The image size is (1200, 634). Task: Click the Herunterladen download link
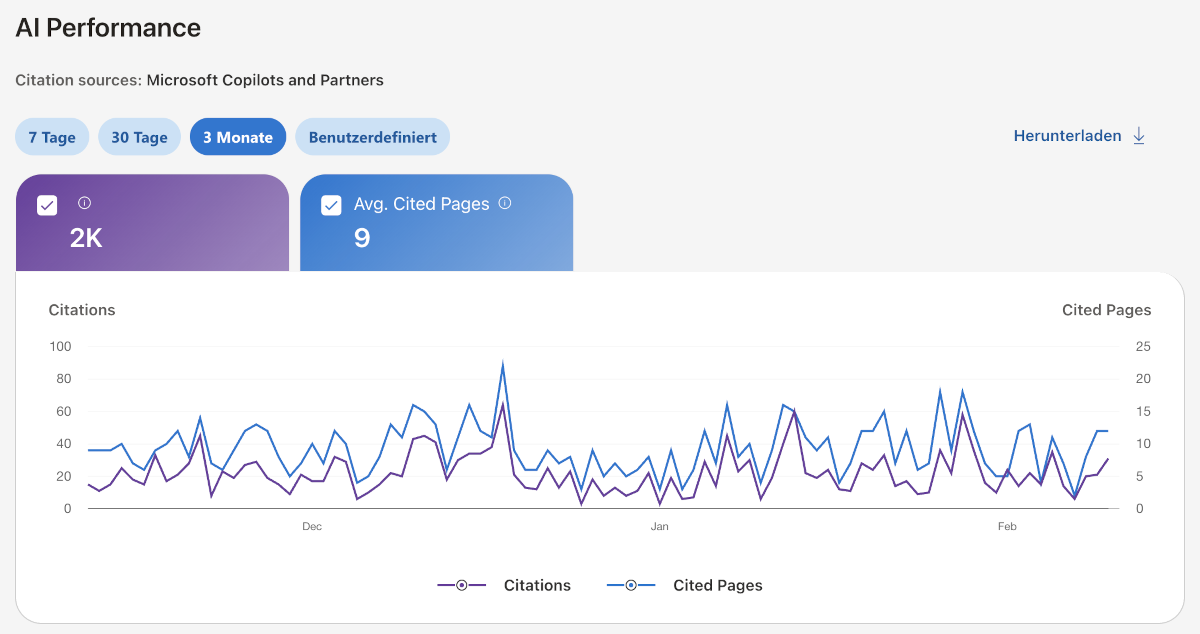click(x=1068, y=136)
